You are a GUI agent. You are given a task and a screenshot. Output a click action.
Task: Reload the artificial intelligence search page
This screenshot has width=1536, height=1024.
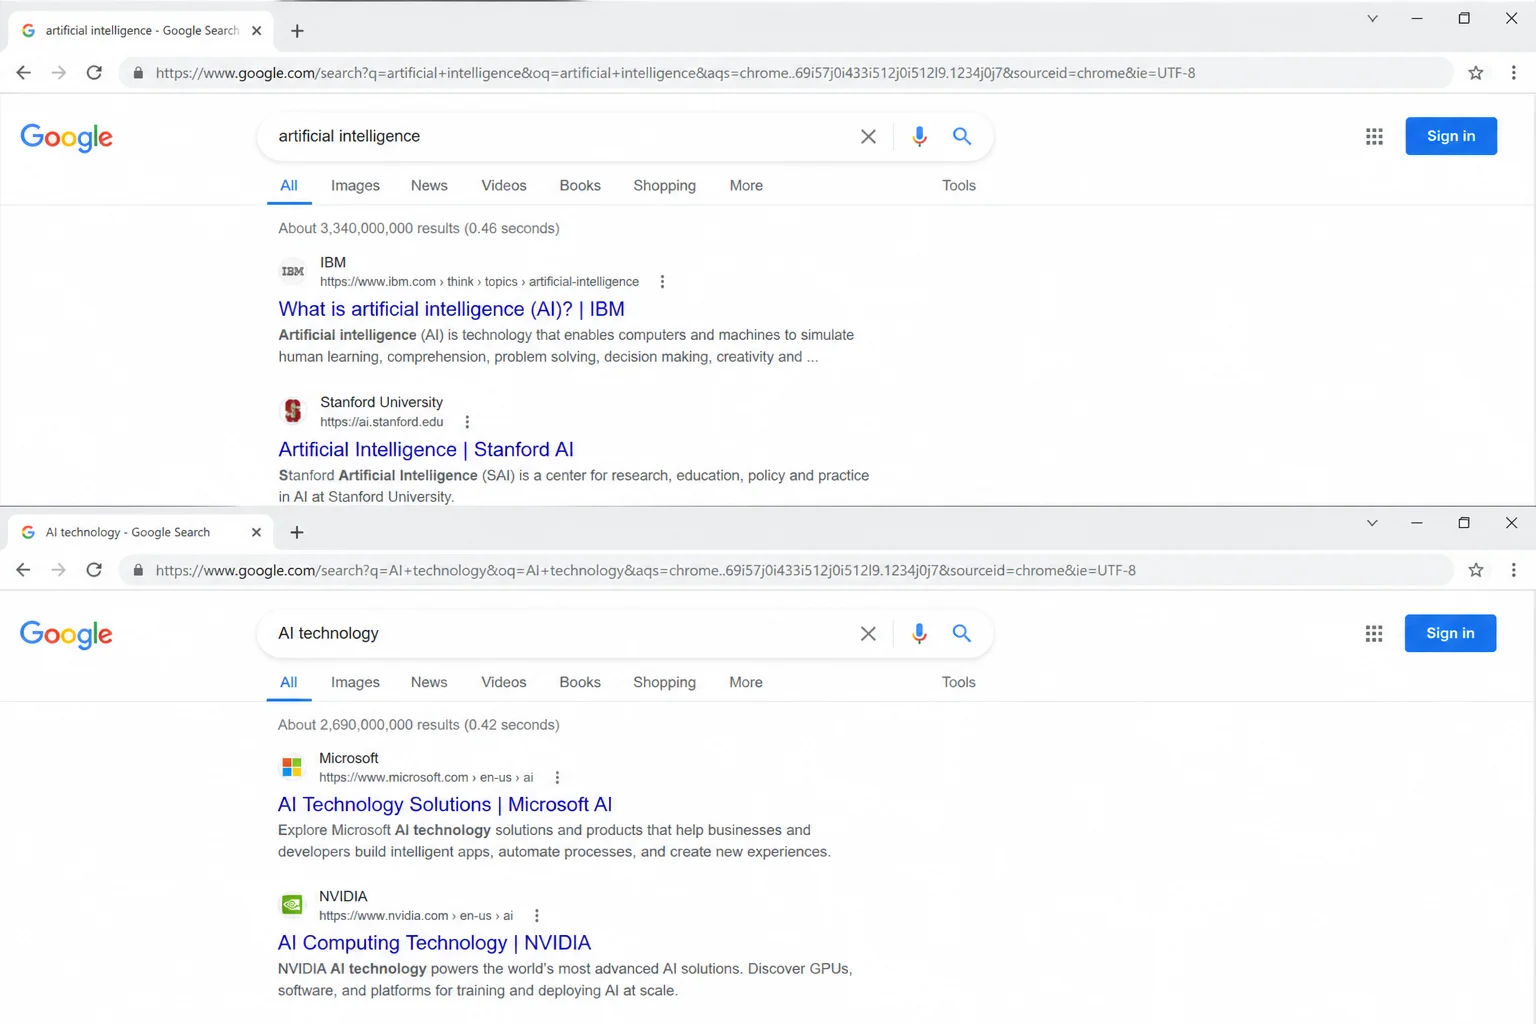94,73
